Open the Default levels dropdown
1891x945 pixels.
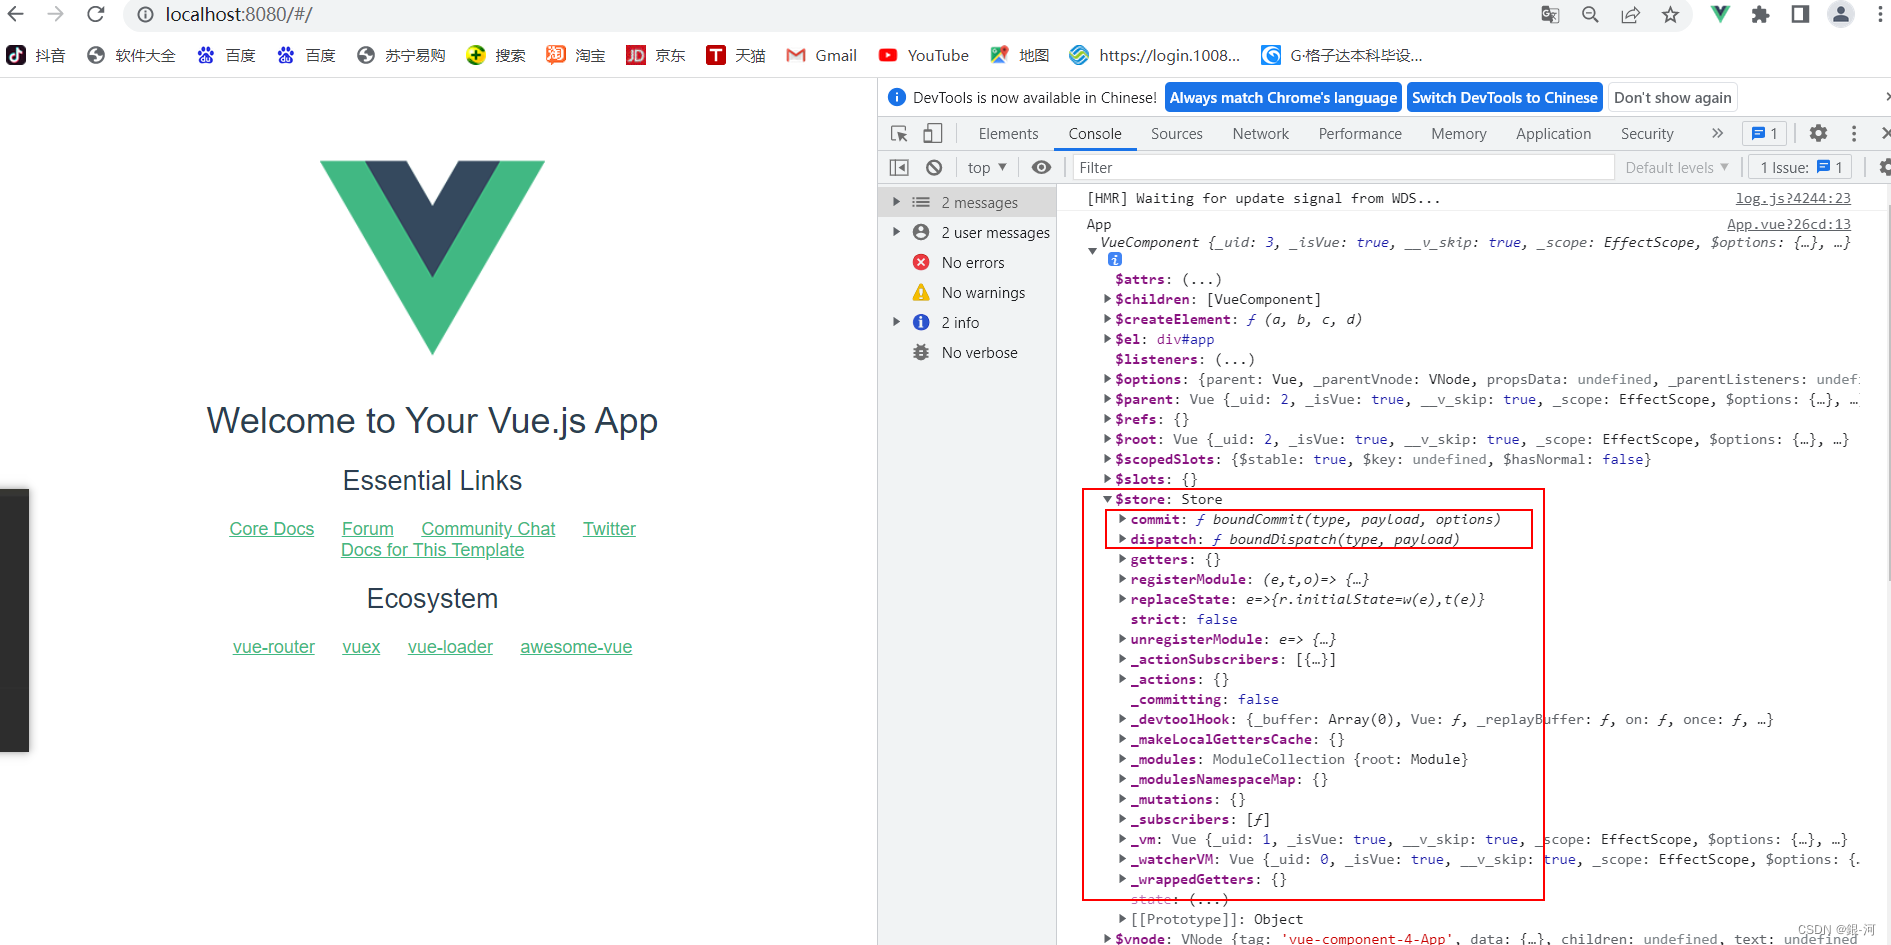point(1677,167)
